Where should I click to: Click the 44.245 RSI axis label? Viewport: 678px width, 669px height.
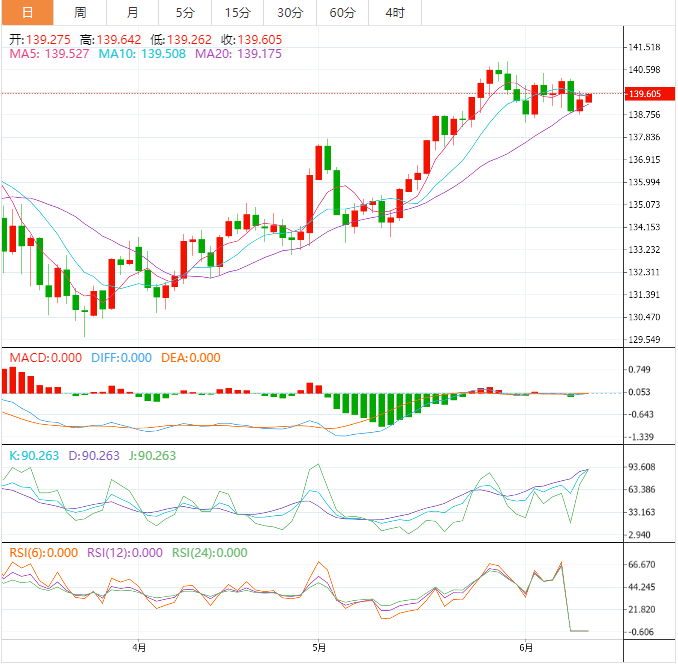642,587
